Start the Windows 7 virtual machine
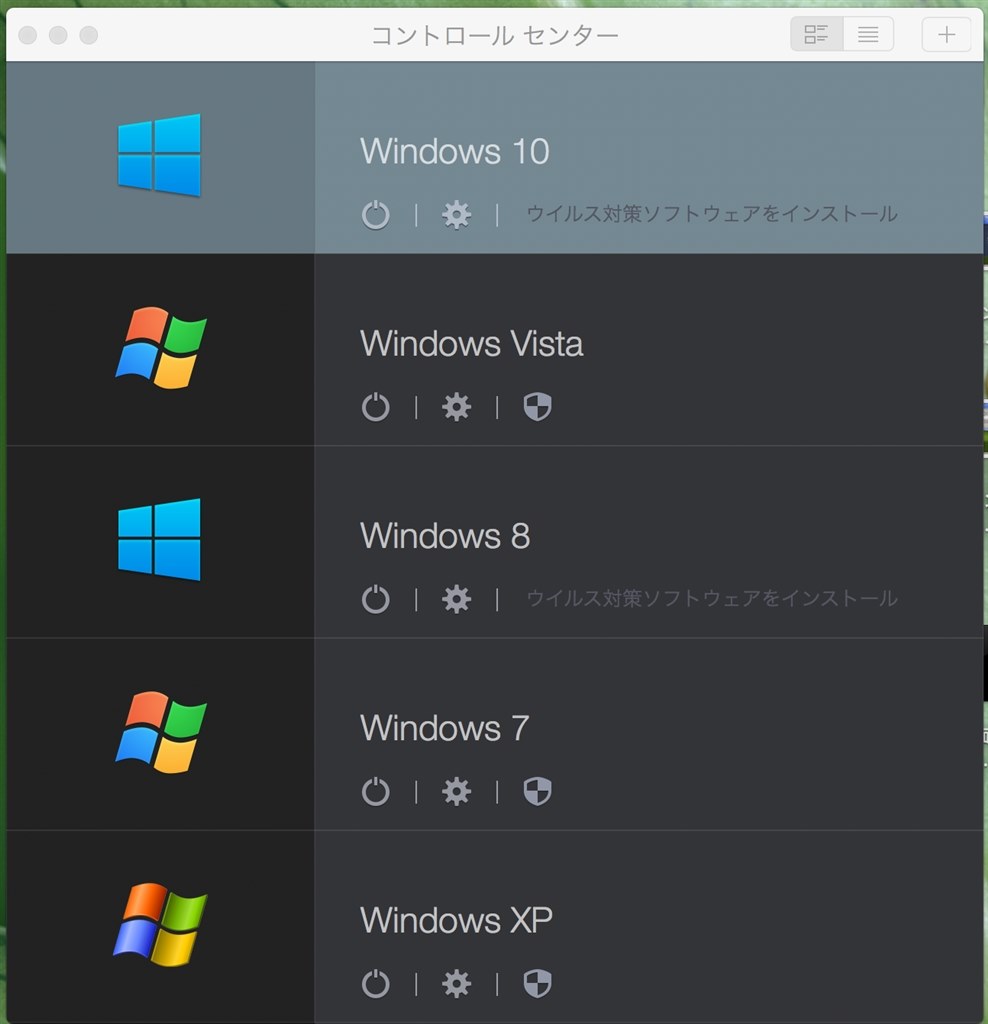 375,791
